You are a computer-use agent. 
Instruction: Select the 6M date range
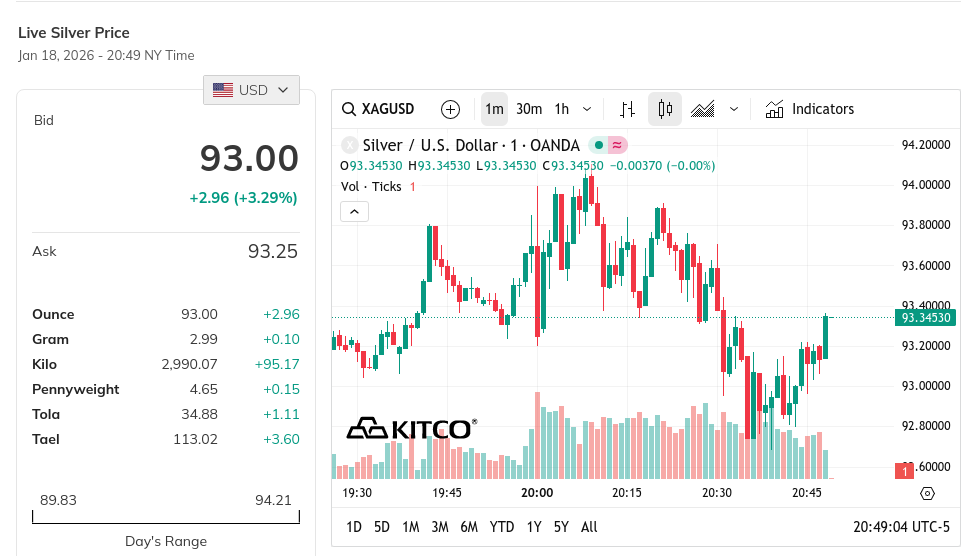(469, 527)
